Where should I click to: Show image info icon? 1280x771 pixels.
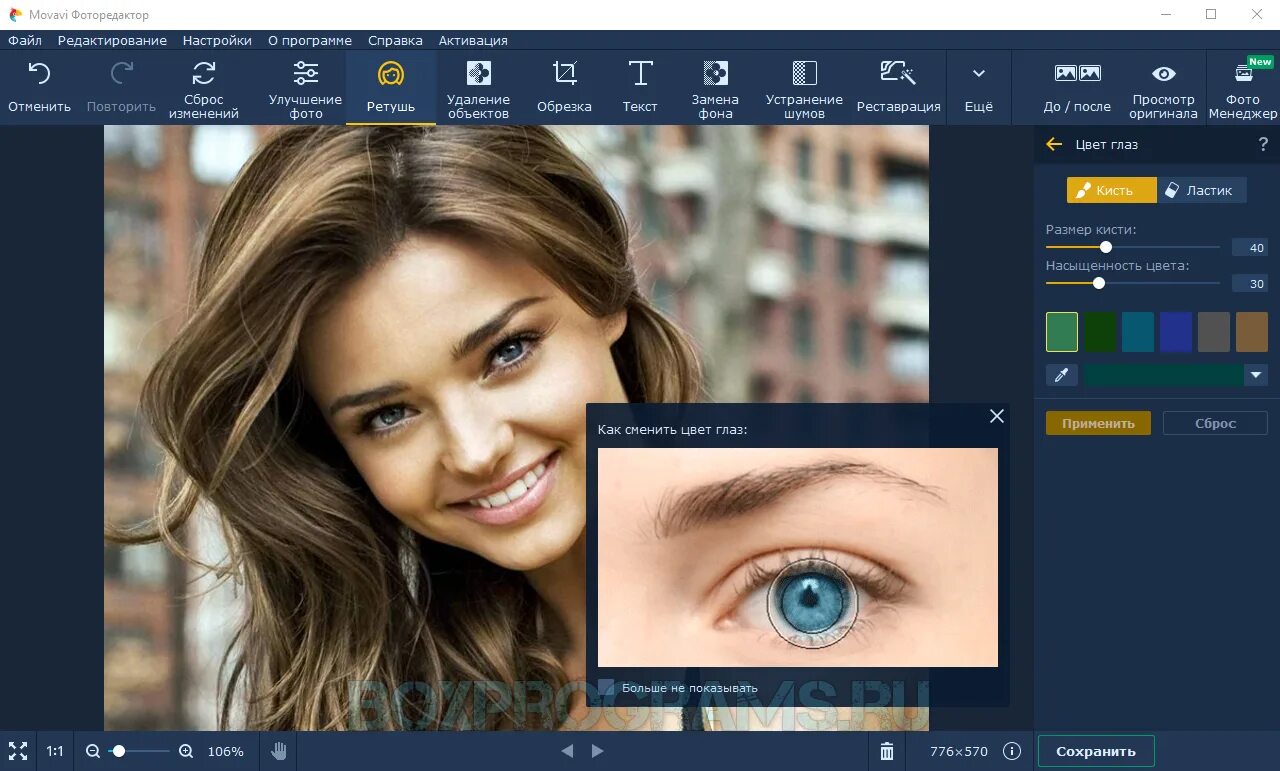pyautogui.click(x=1012, y=751)
